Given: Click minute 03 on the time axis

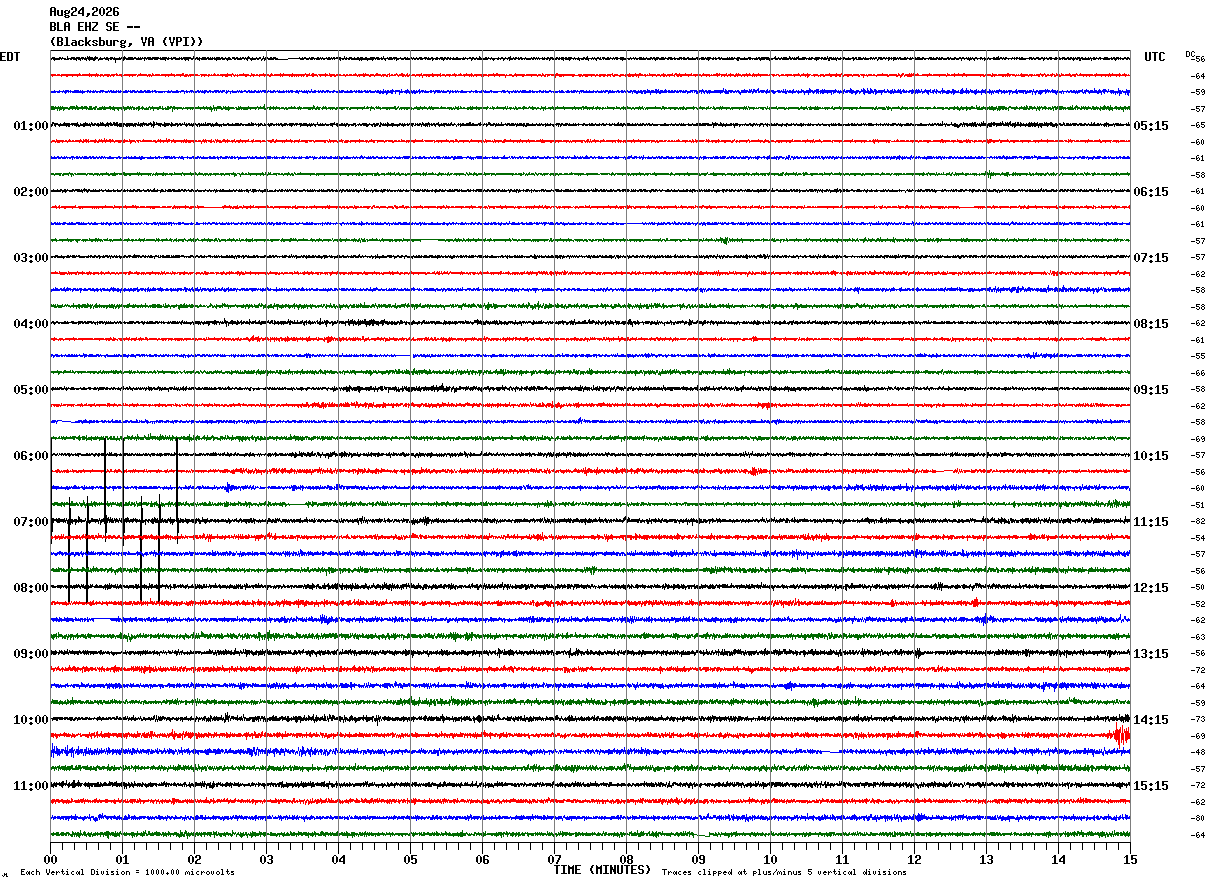Looking at the screenshot, I should pos(266,859).
